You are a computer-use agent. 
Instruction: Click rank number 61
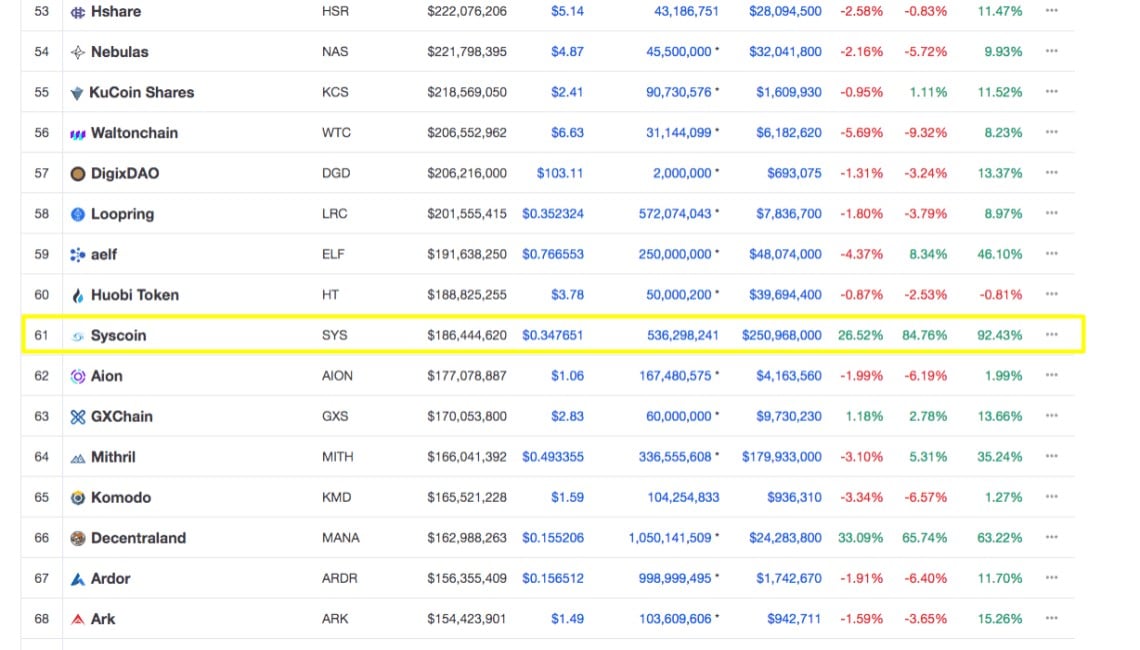pos(41,335)
